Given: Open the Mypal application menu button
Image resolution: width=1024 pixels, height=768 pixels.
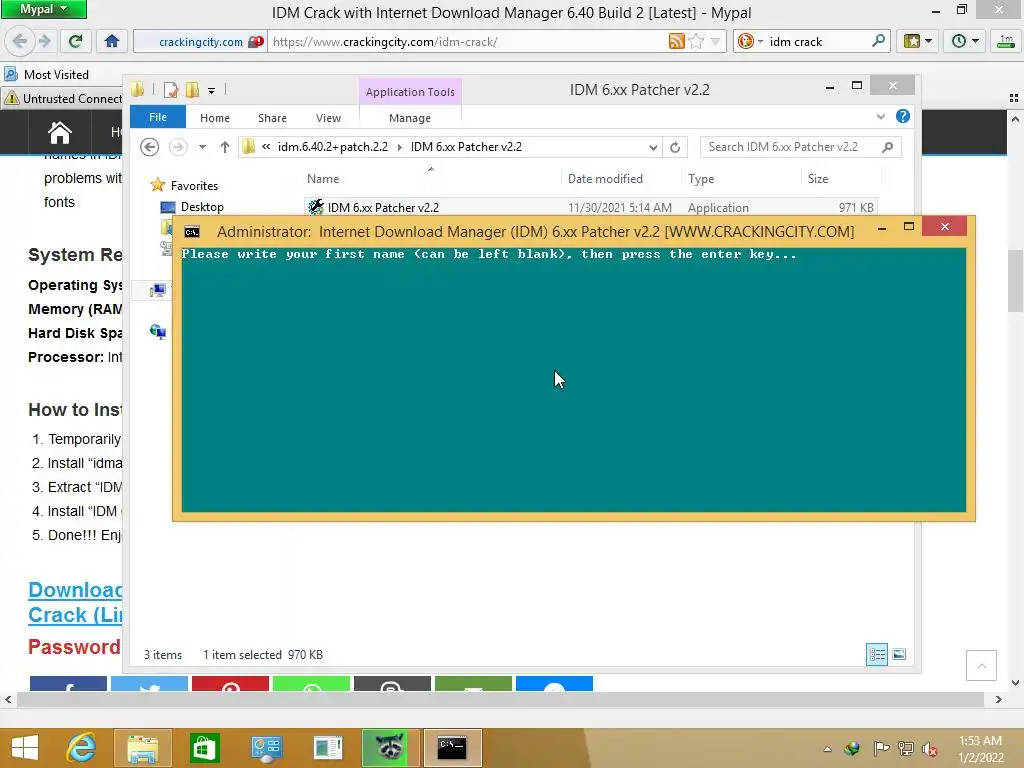Looking at the screenshot, I should point(43,9).
